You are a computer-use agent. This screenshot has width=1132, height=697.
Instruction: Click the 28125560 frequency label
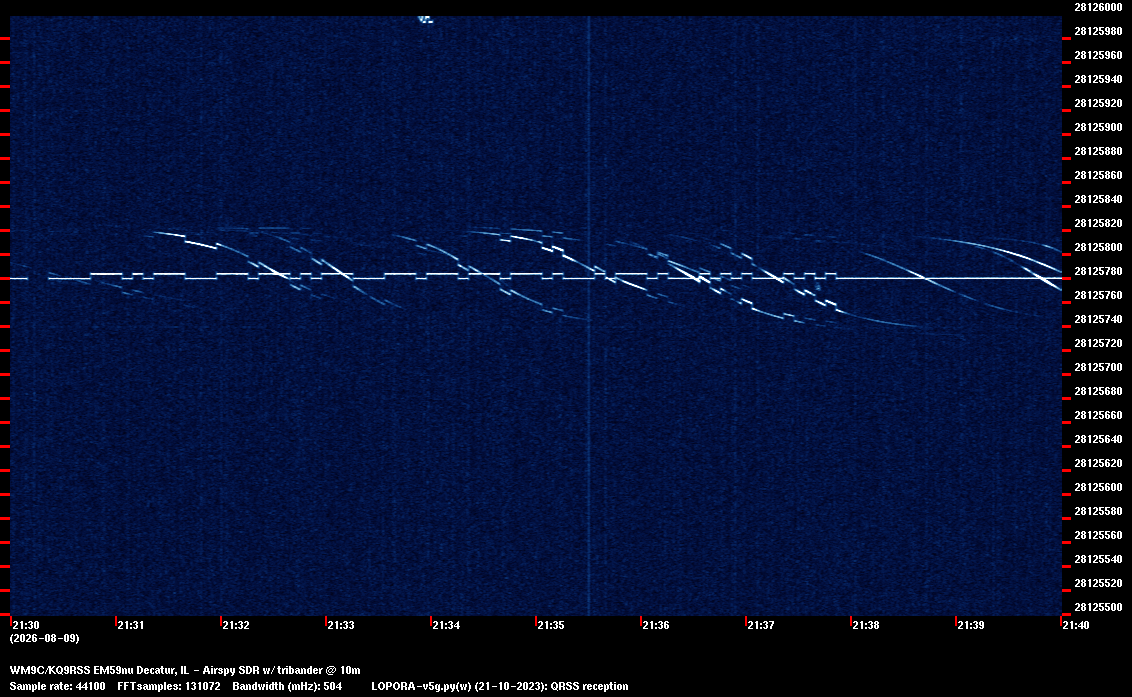click(x=1098, y=534)
